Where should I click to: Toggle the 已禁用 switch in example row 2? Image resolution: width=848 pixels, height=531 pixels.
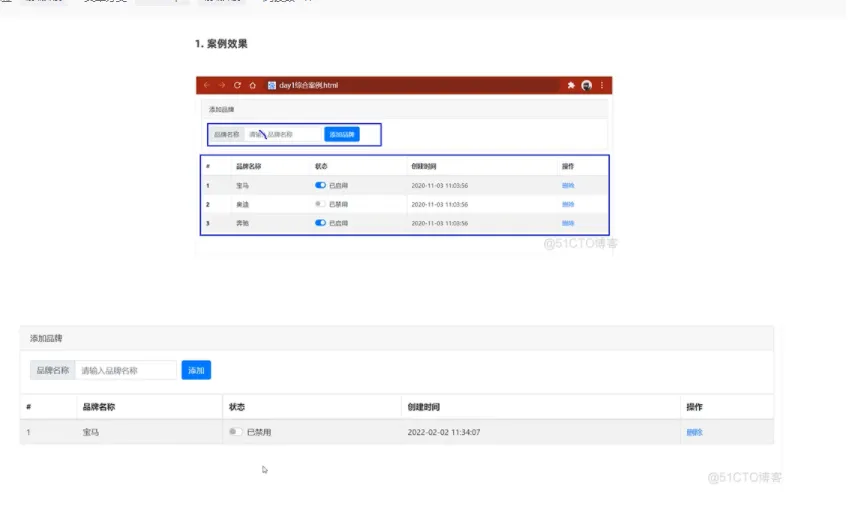pyautogui.click(x=320, y=204)
